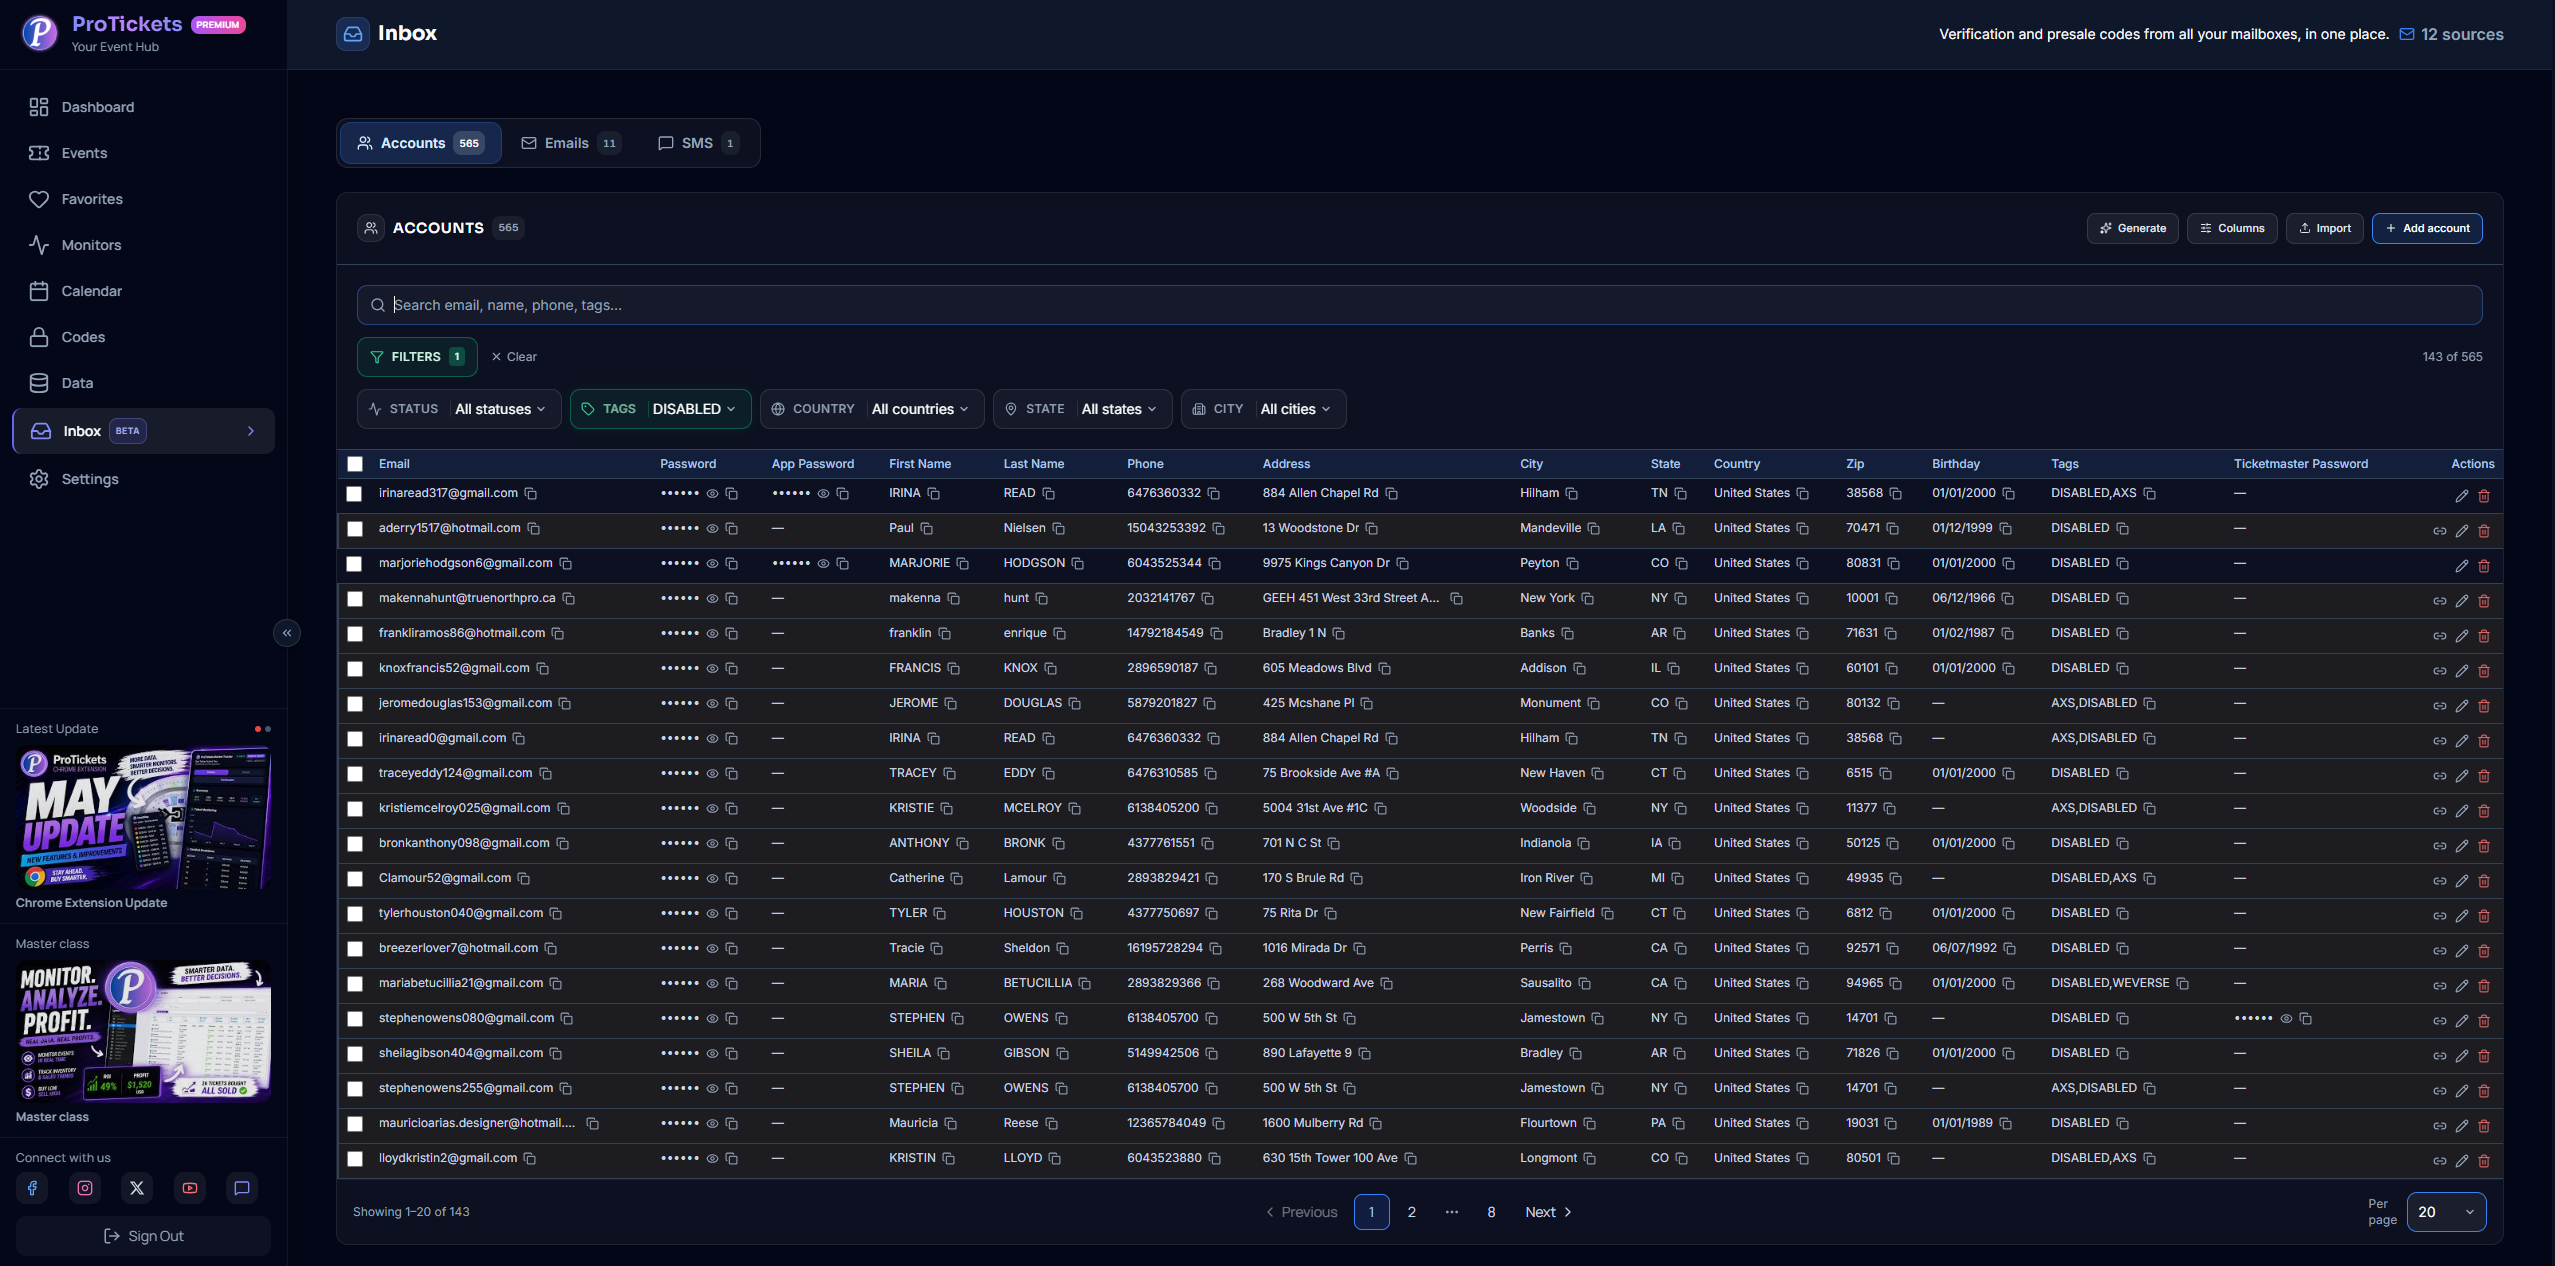Copy tags of traceyeddy124@gmail.com row
The height and width of the screenshot is (1266, 2555).
2123,774
